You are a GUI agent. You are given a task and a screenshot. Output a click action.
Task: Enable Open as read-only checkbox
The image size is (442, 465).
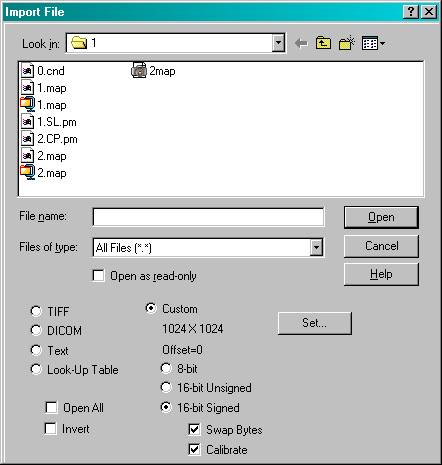pyautogui.click(x=98, y=276)
